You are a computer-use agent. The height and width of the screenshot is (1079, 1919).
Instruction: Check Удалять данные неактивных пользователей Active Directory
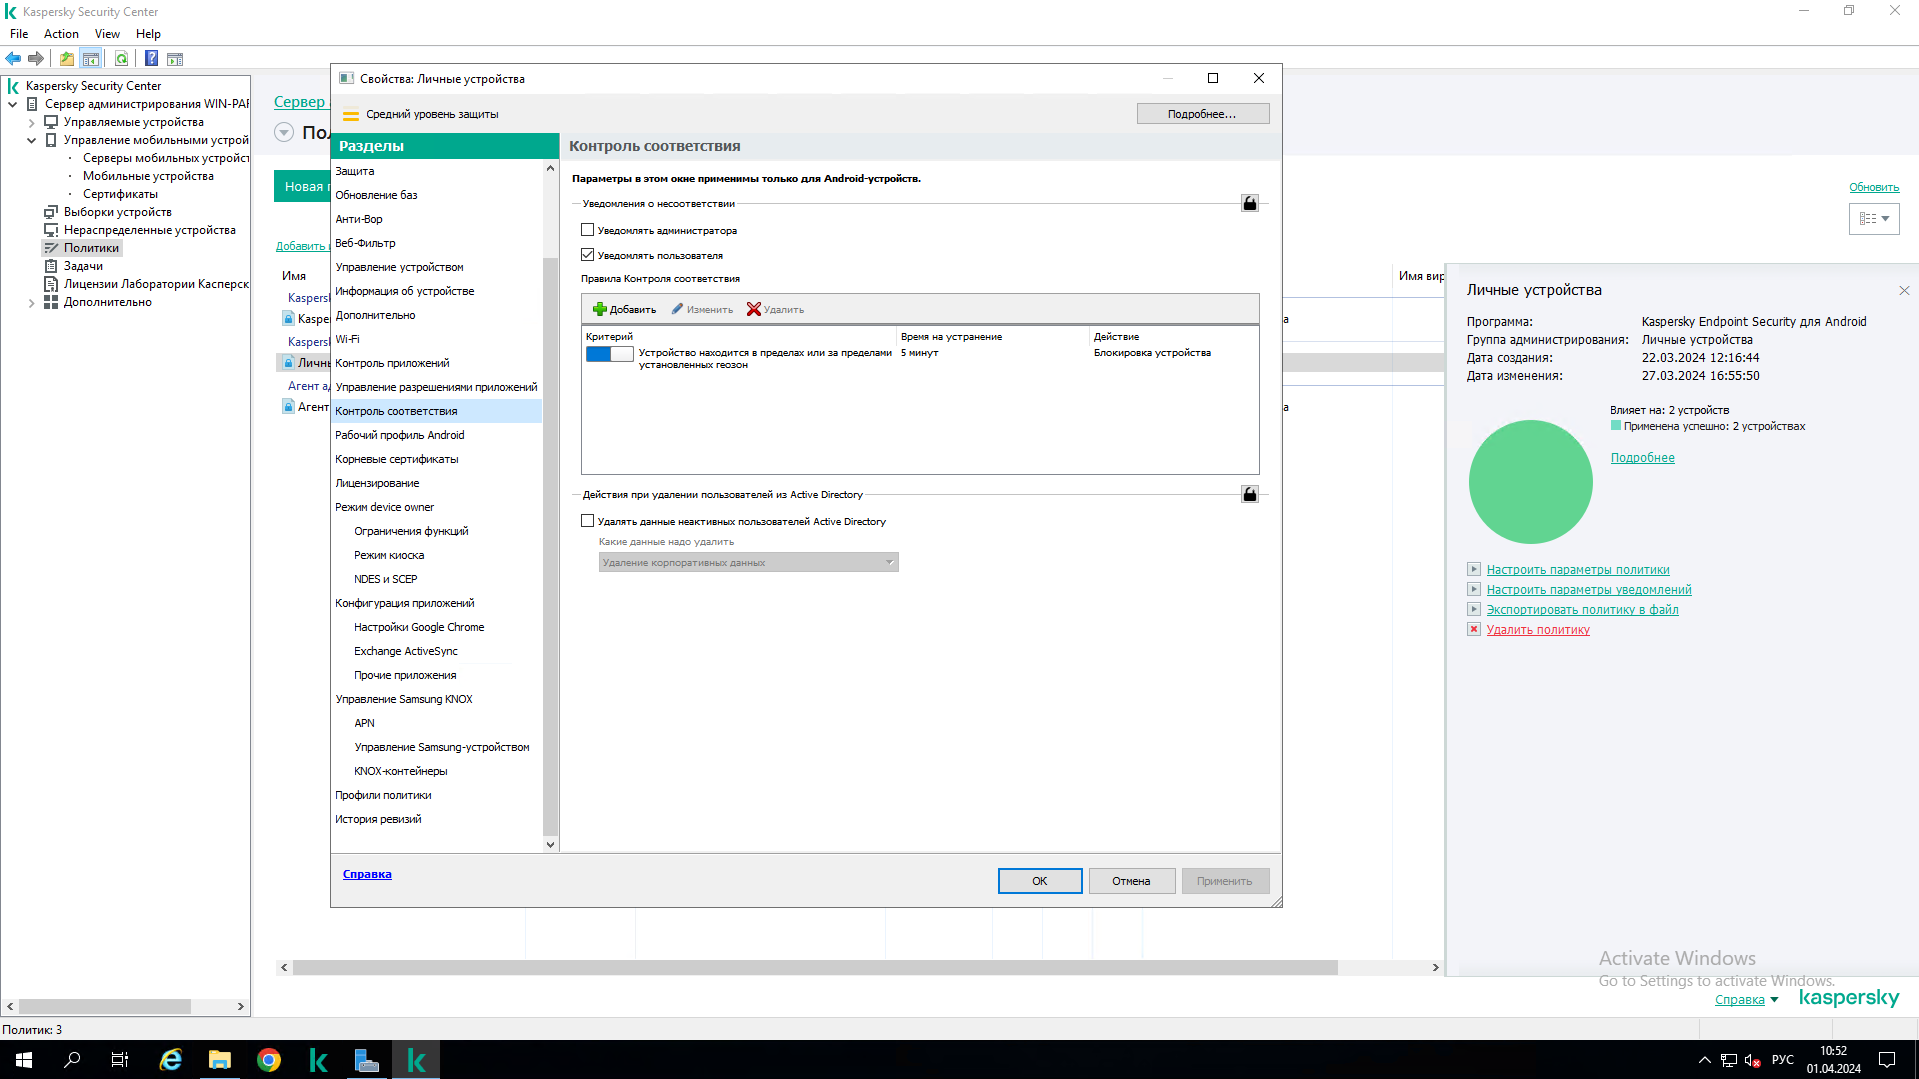point(587,521)
